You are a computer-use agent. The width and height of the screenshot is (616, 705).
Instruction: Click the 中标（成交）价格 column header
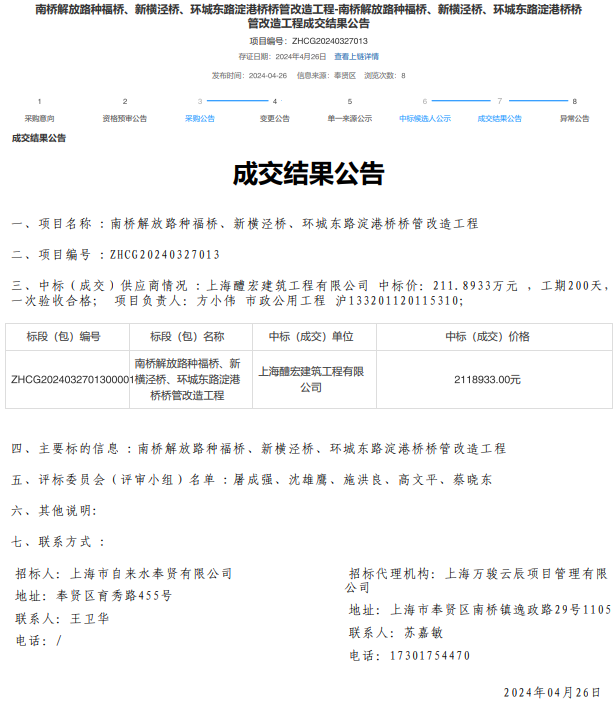click(488, 337)
